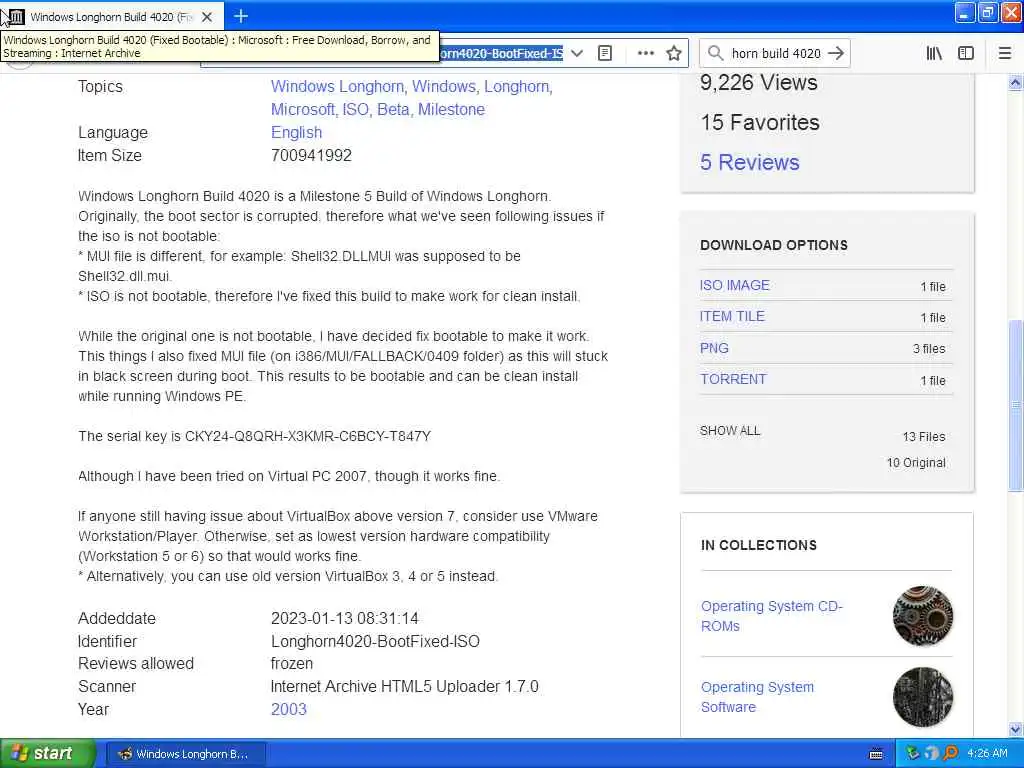Viewport: 1024px width, 768px height.
Task: Open the Microsoft topic link
Action: (304, 110)
